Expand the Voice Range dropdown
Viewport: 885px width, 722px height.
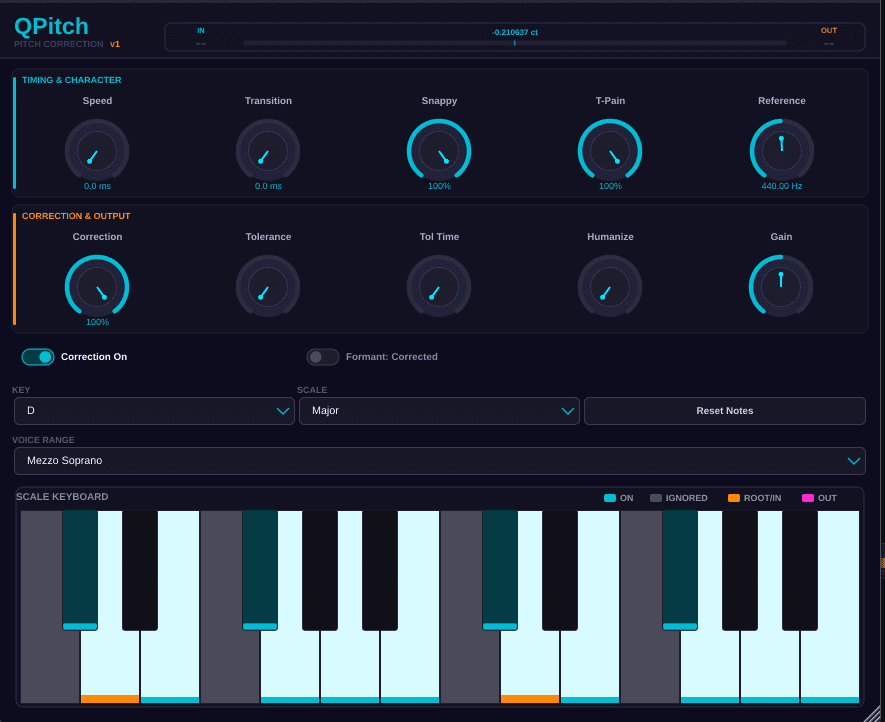(439, 461)
